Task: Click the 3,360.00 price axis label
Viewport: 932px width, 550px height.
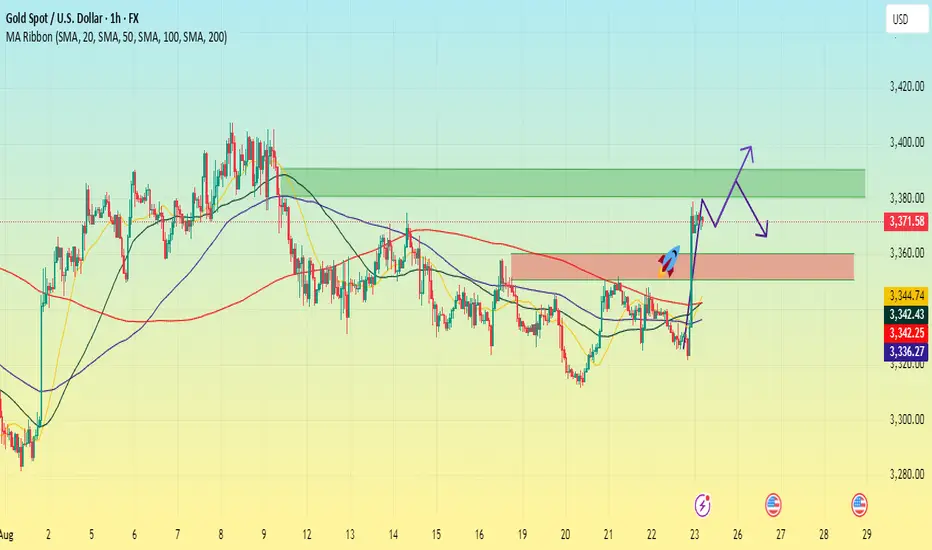Action: point(906,253)
